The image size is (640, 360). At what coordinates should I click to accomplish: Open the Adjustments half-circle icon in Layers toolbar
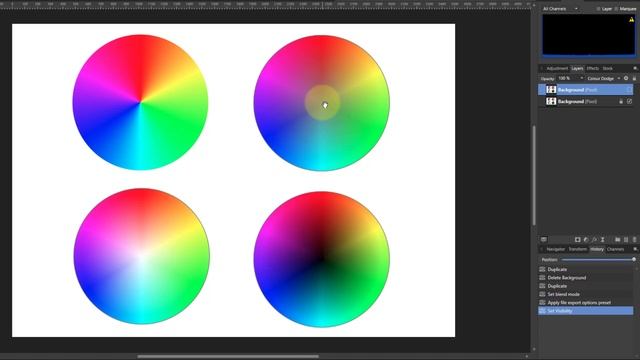click(x=586, y=240)
